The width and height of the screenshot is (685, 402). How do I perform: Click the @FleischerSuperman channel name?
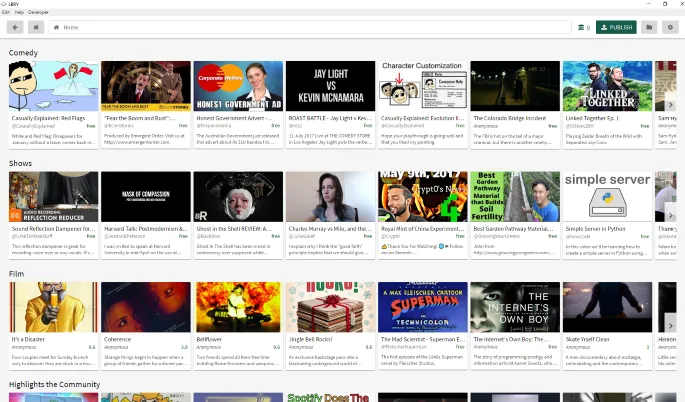(x=404, y=347)
